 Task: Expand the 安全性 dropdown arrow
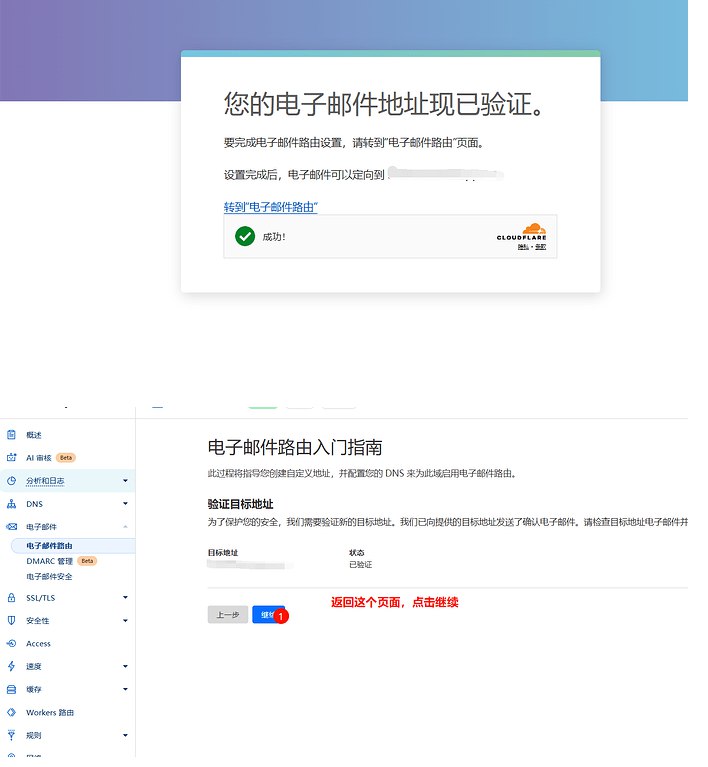pyautogui.click(x=125, y=620)
